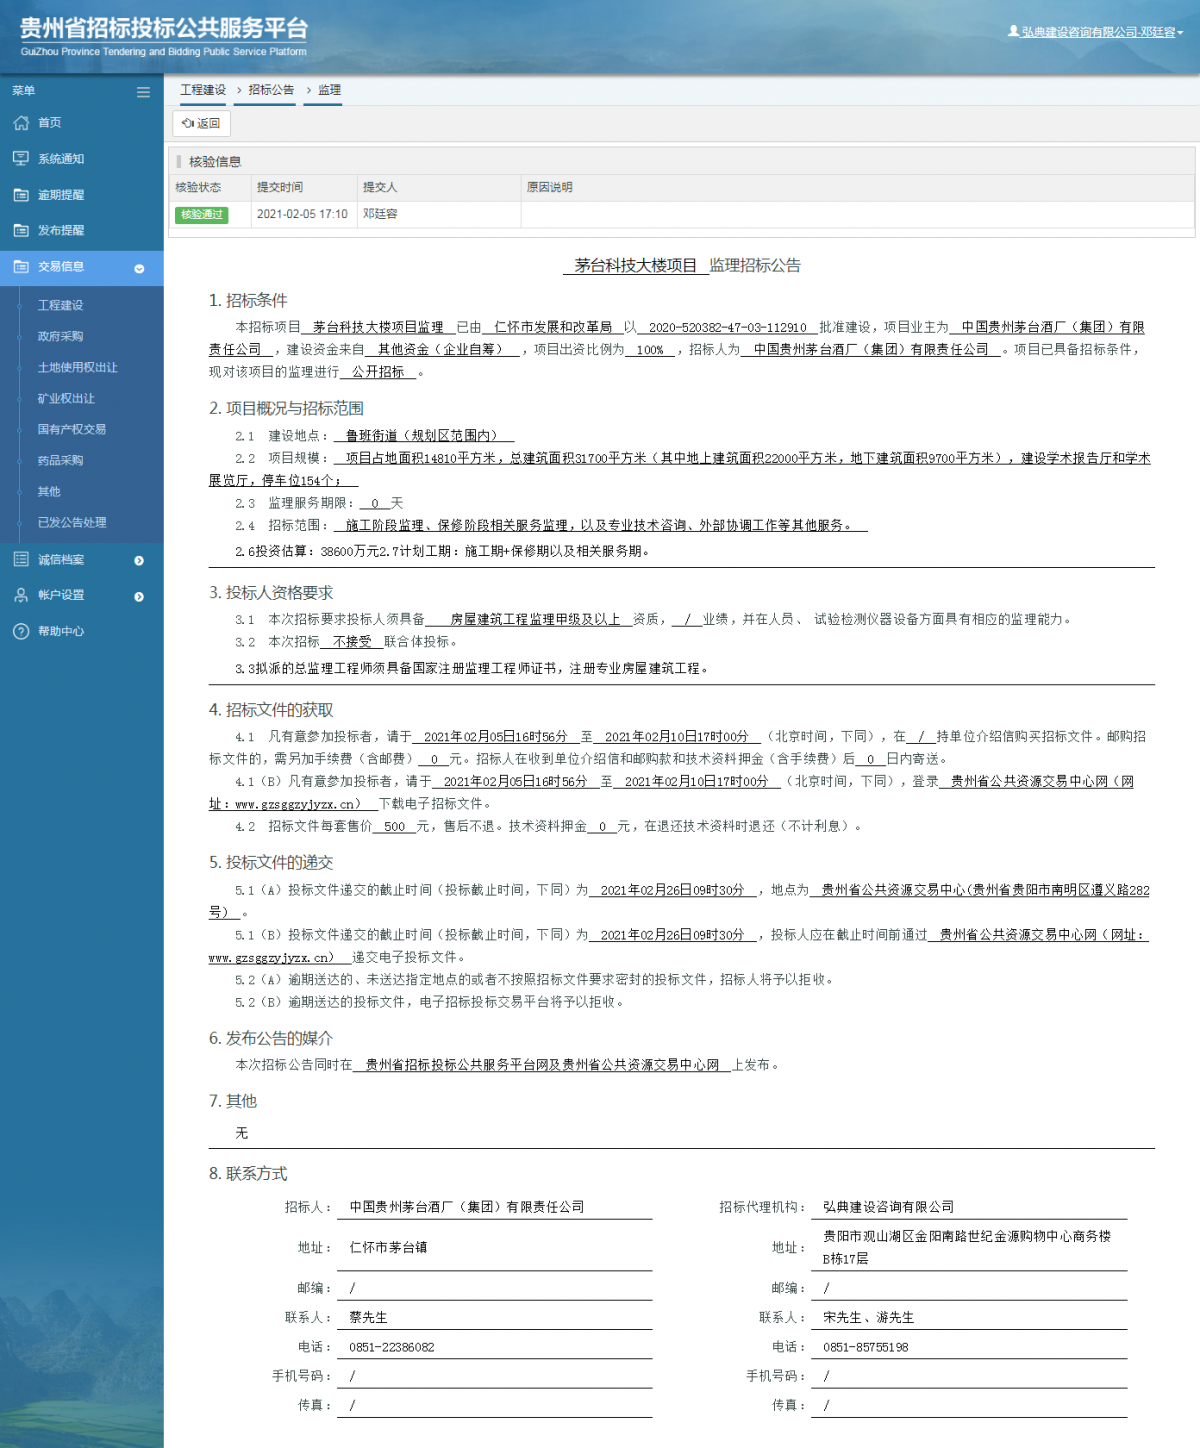The width and height of the screenshot is (1200, 1448).
Task: Open 已发公告处理 link under 交易信息
Action: (68, 522)
